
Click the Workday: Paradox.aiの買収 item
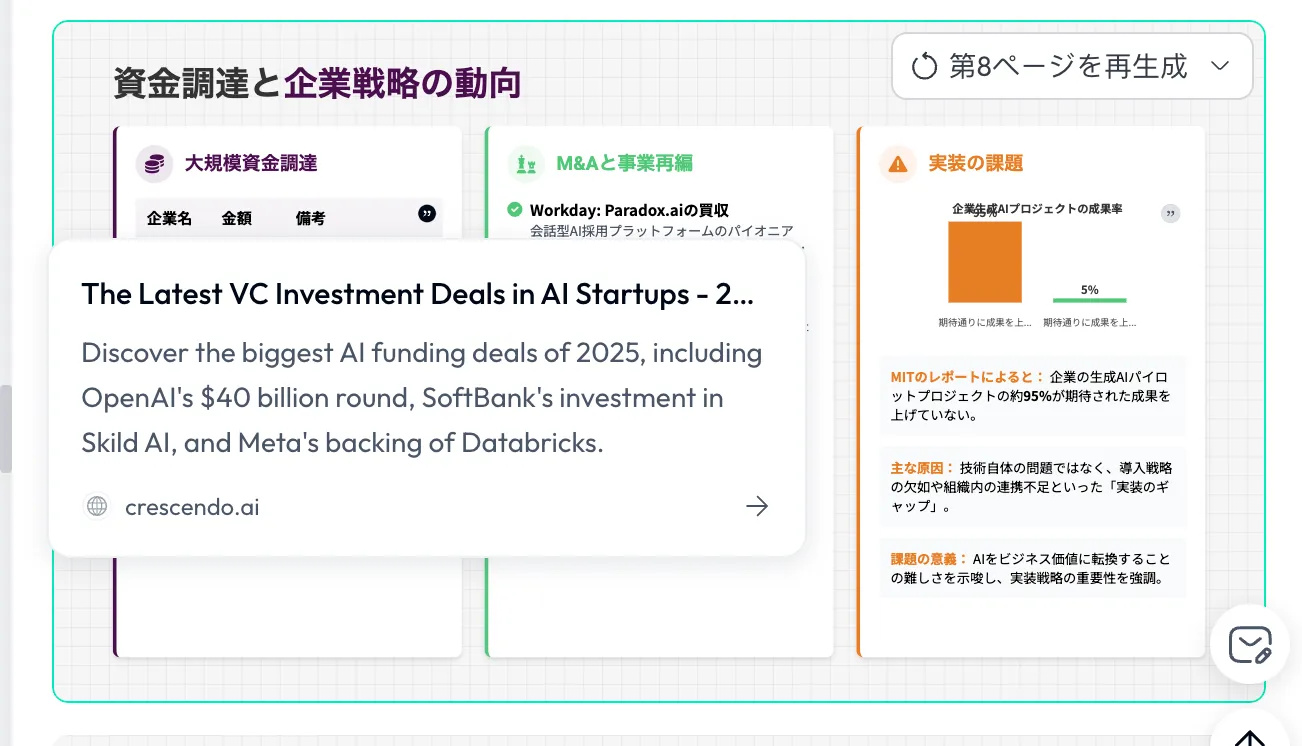click(629, 211)
